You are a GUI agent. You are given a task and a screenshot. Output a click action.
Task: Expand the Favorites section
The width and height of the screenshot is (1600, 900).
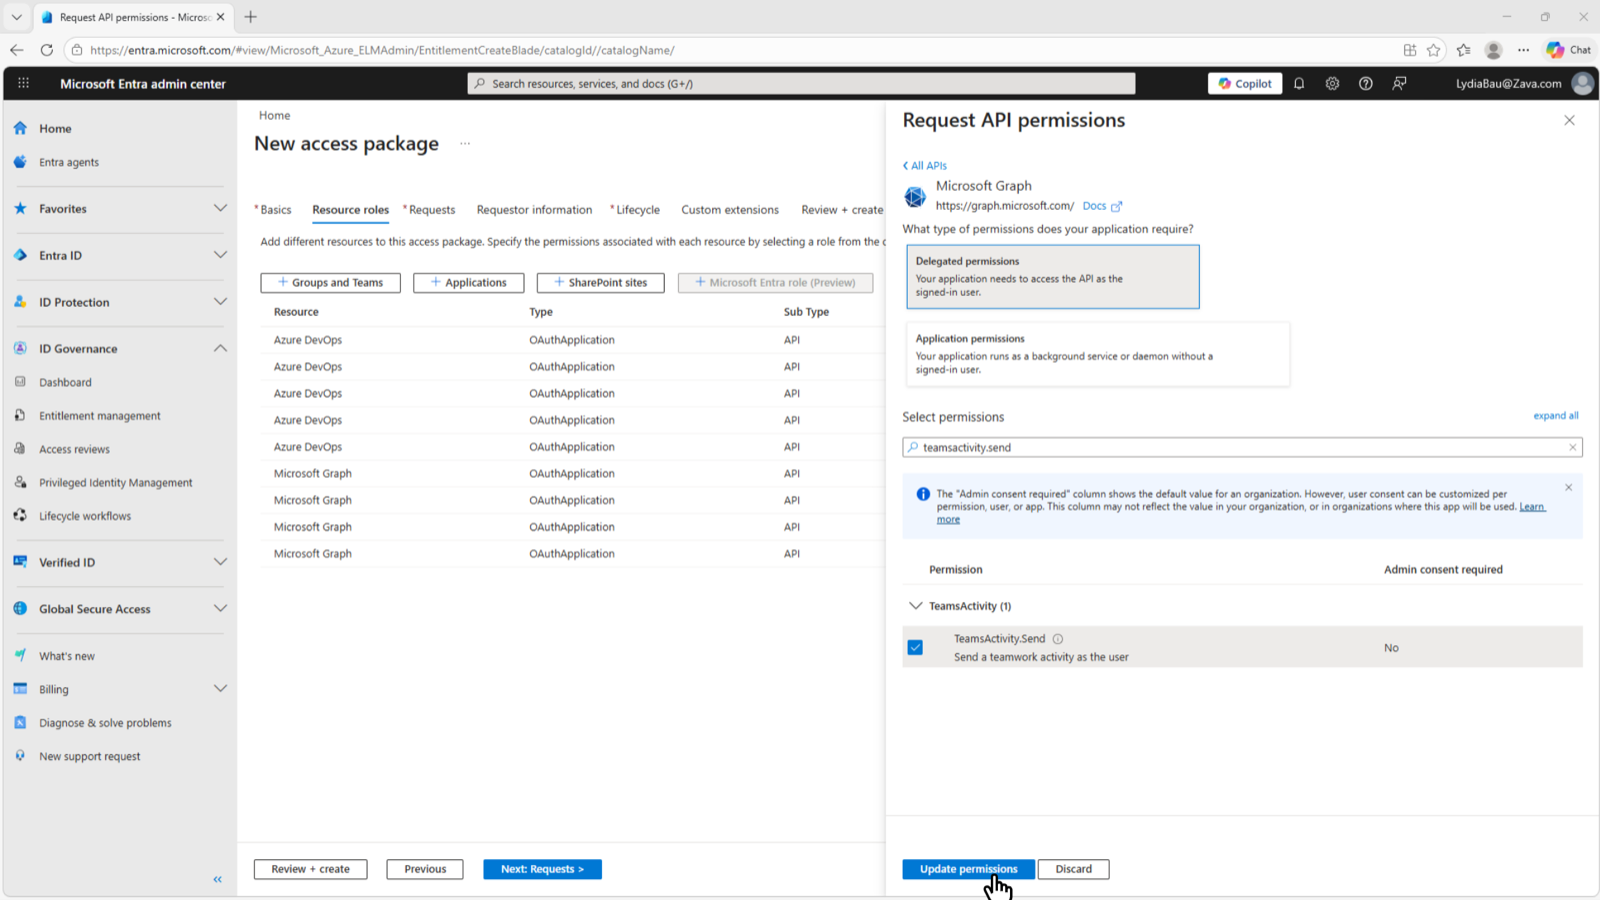click(220, 209)
